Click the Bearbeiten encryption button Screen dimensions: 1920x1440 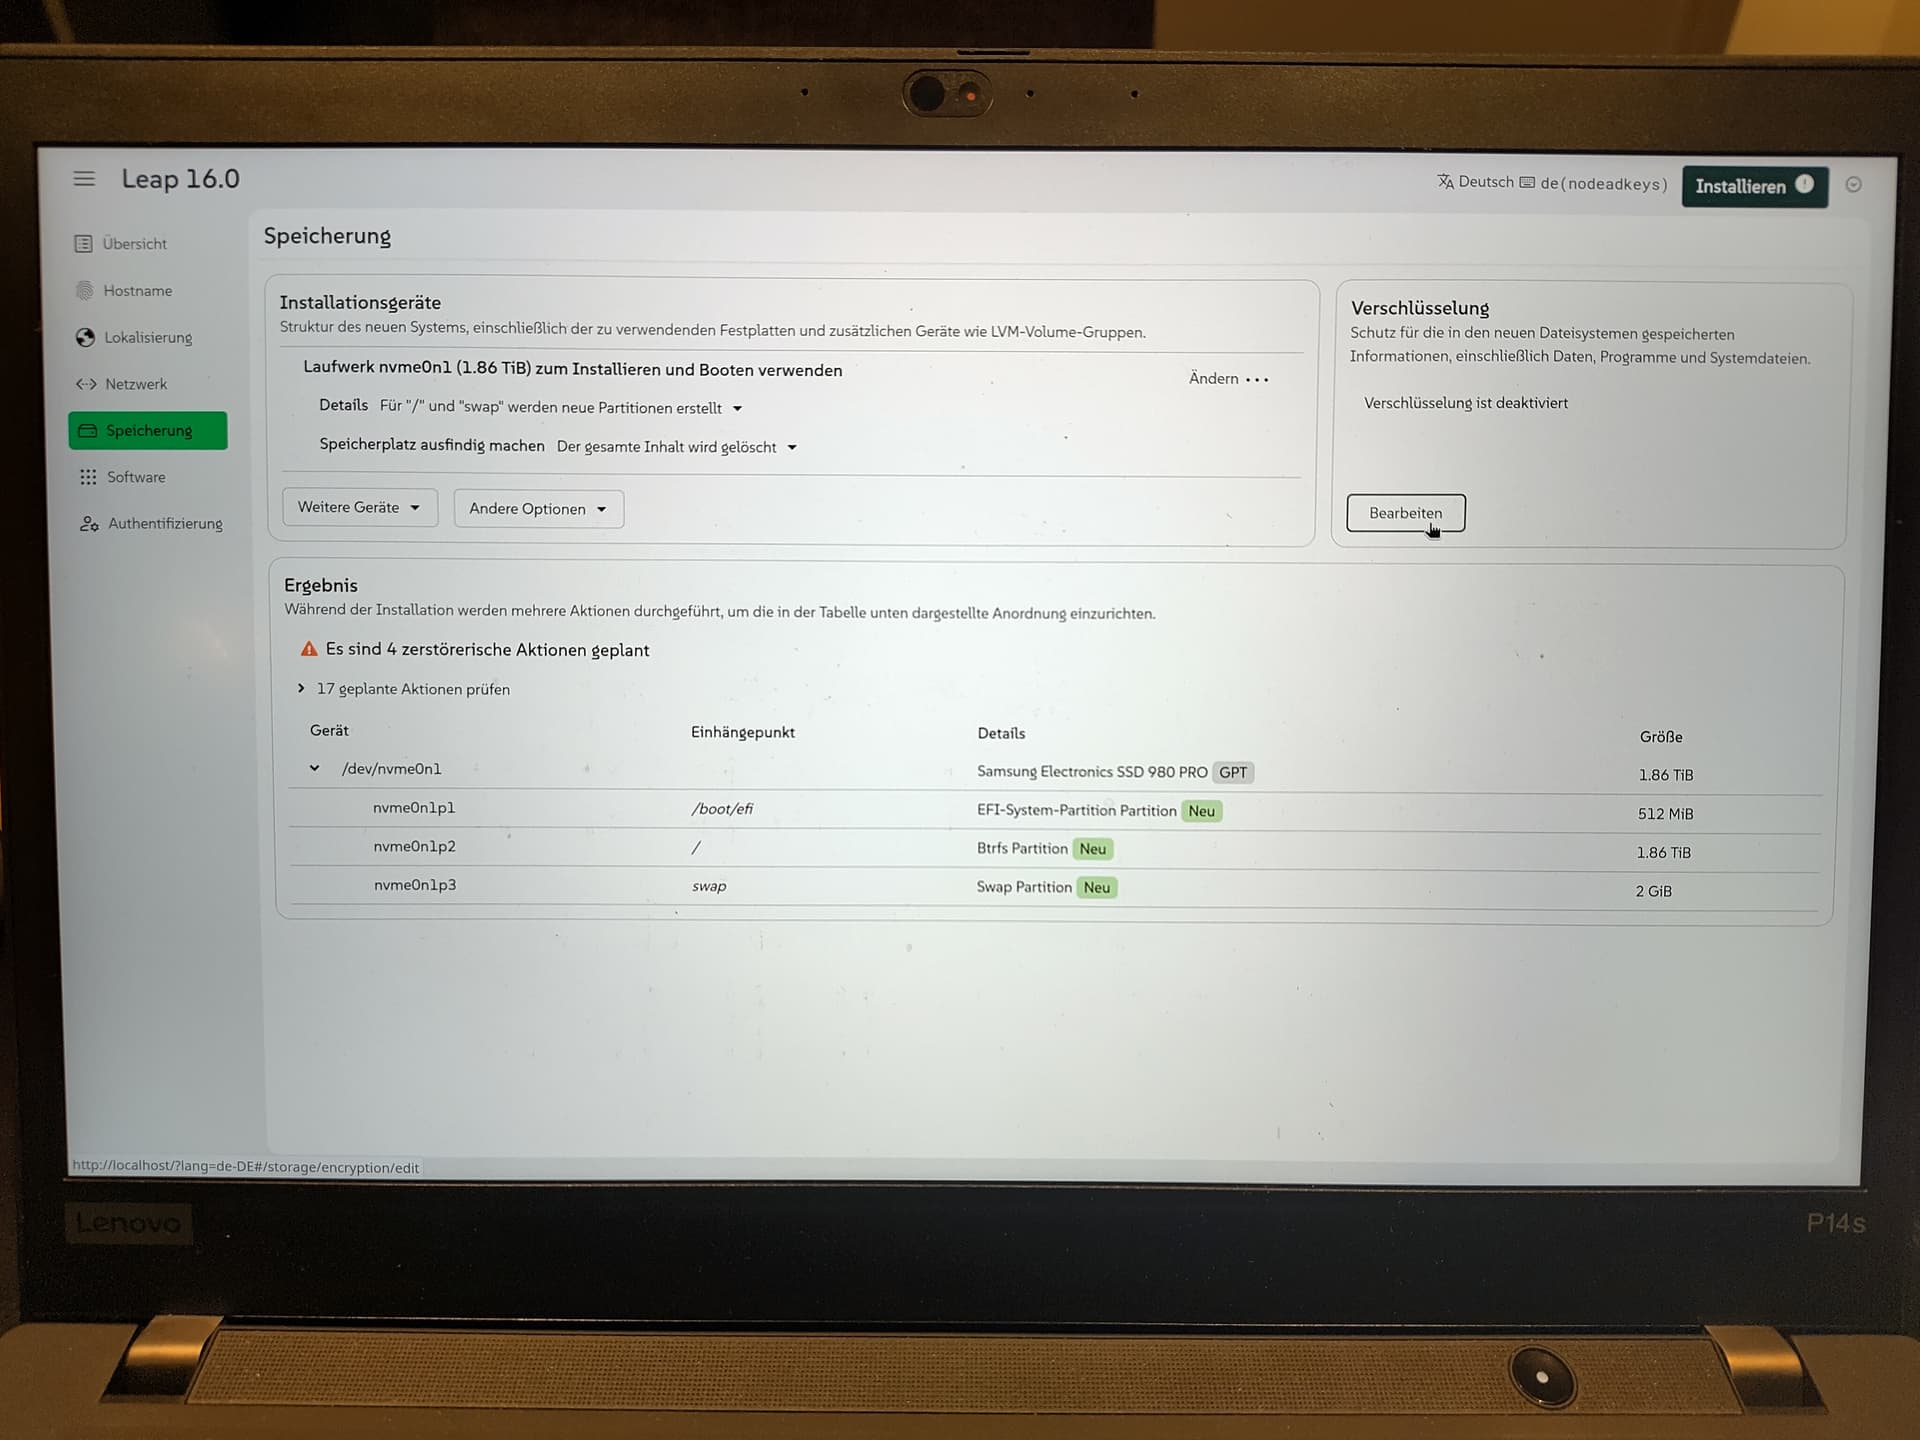(x=1405, y=513)
